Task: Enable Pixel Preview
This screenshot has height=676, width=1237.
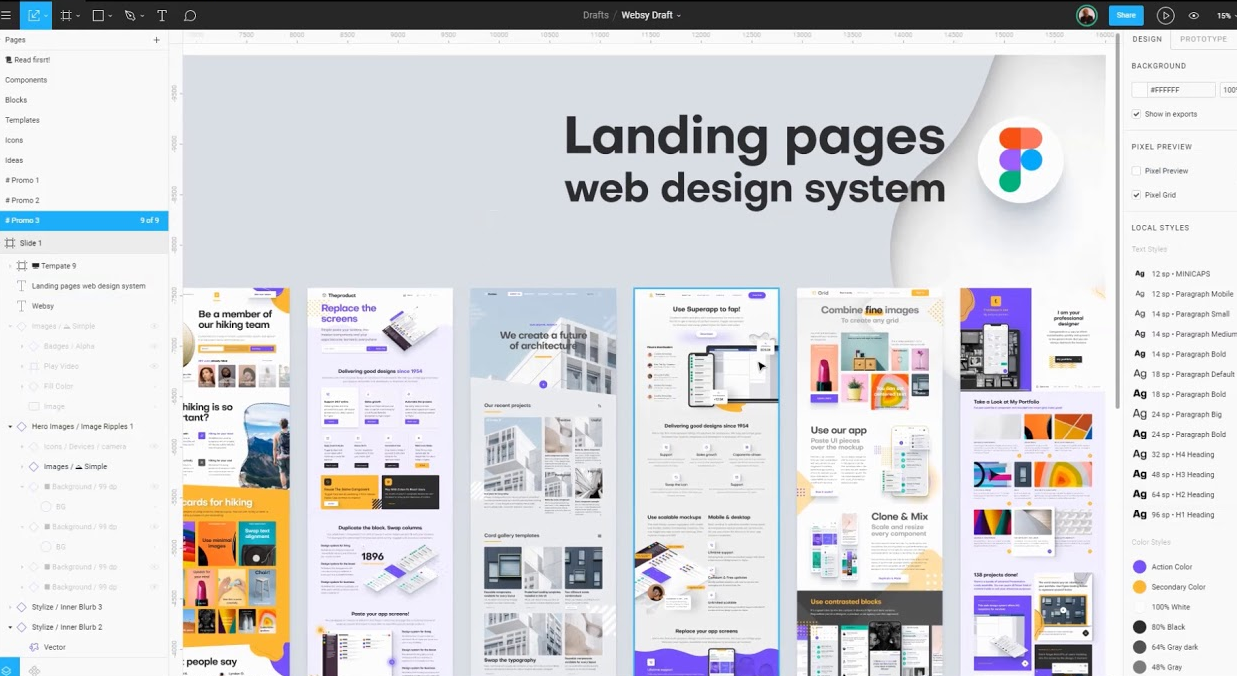Action: point(1136,170)
